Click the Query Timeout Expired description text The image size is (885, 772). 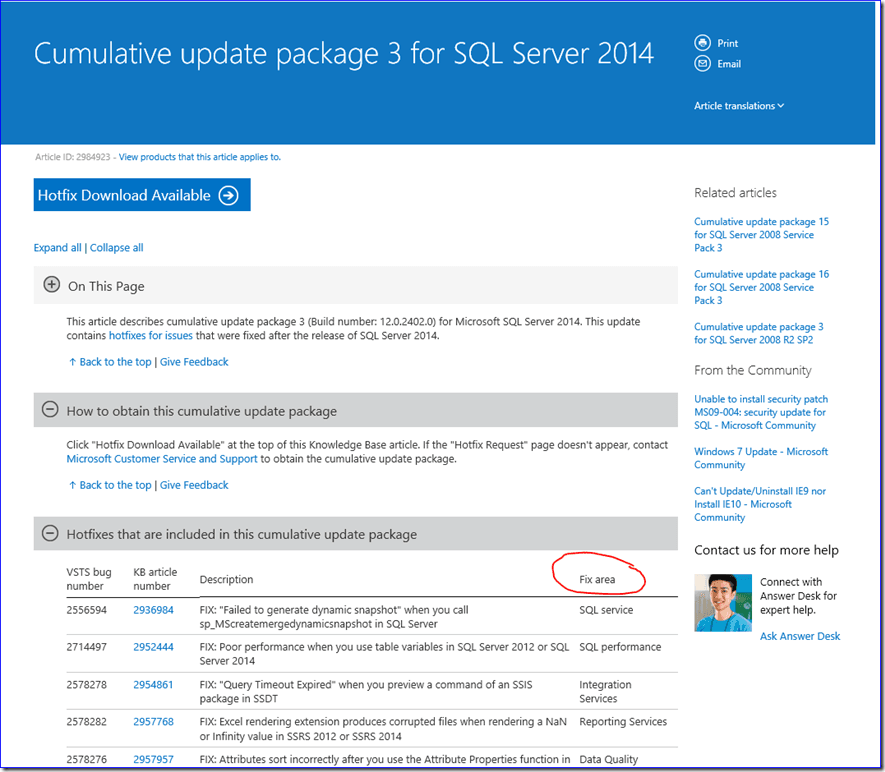(366, 691)
